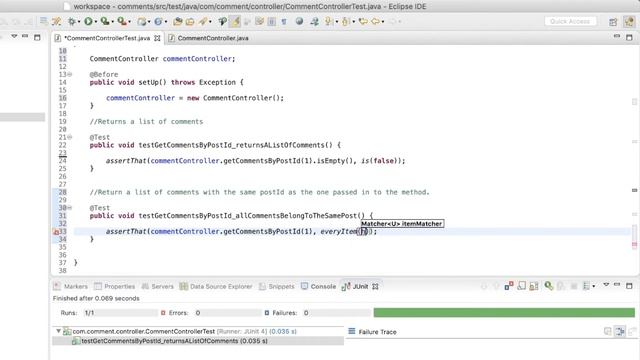
Task: Toggle Filter Stack Trace in Failure Trace
Action: [620, 331]
